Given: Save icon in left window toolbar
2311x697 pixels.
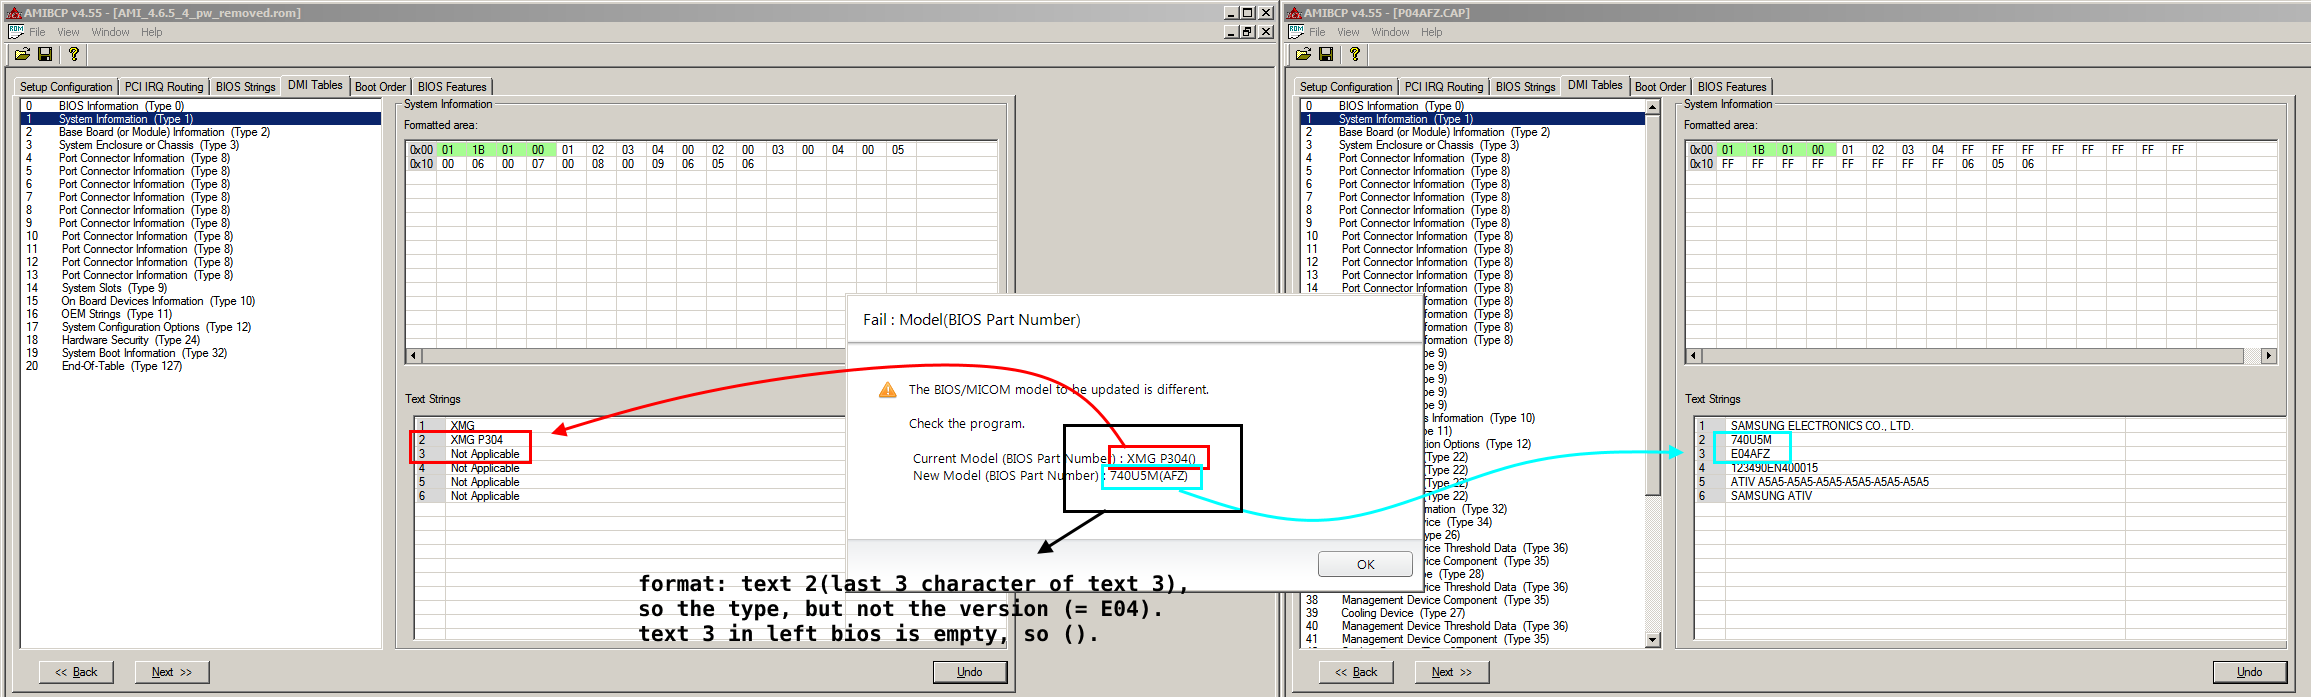Looking at the screenshot, I should coord(45,54).
